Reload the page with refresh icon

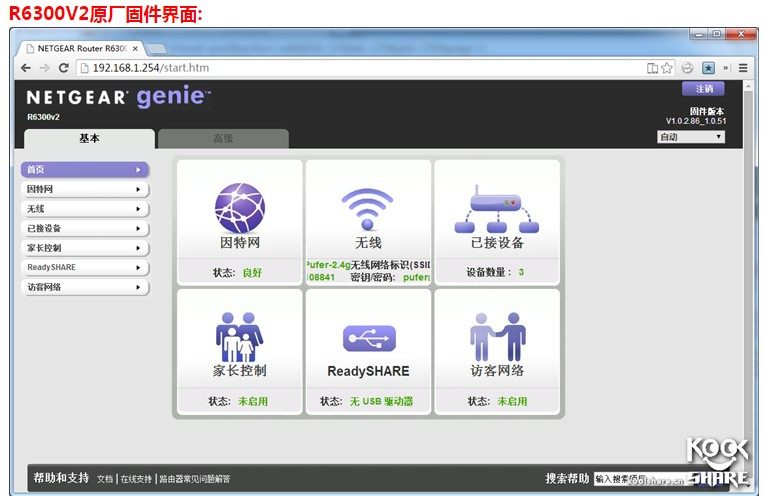pyautogui.click(x=63, y=68)
